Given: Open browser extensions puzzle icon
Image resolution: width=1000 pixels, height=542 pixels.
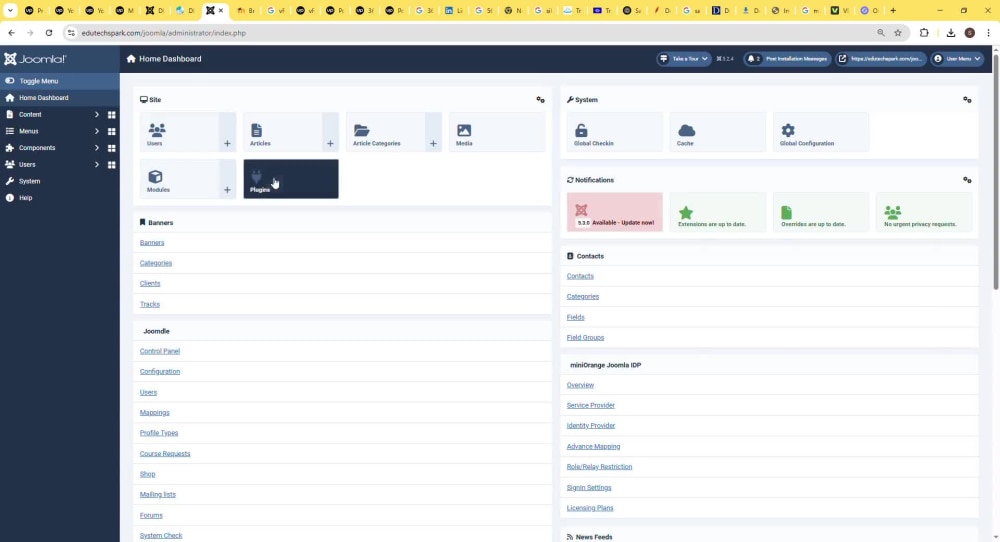Looking at the screenshot, I should (x=923, y=33).
